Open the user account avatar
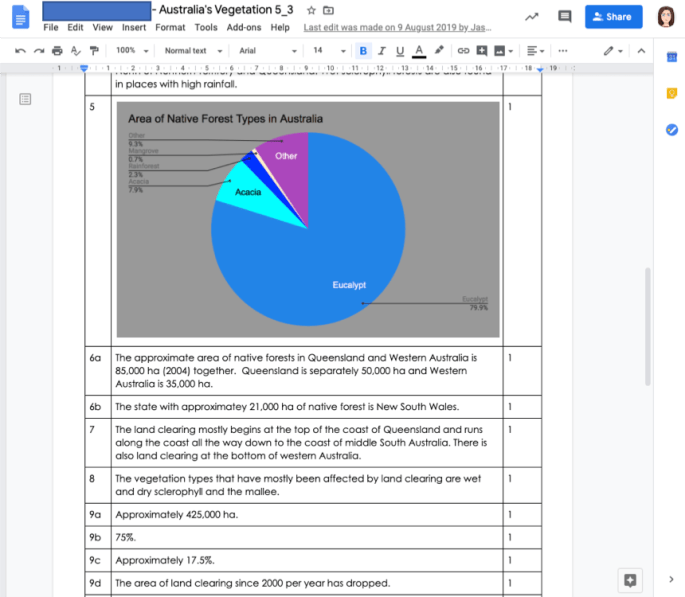 pyautogui.click(x=666, y=17)
